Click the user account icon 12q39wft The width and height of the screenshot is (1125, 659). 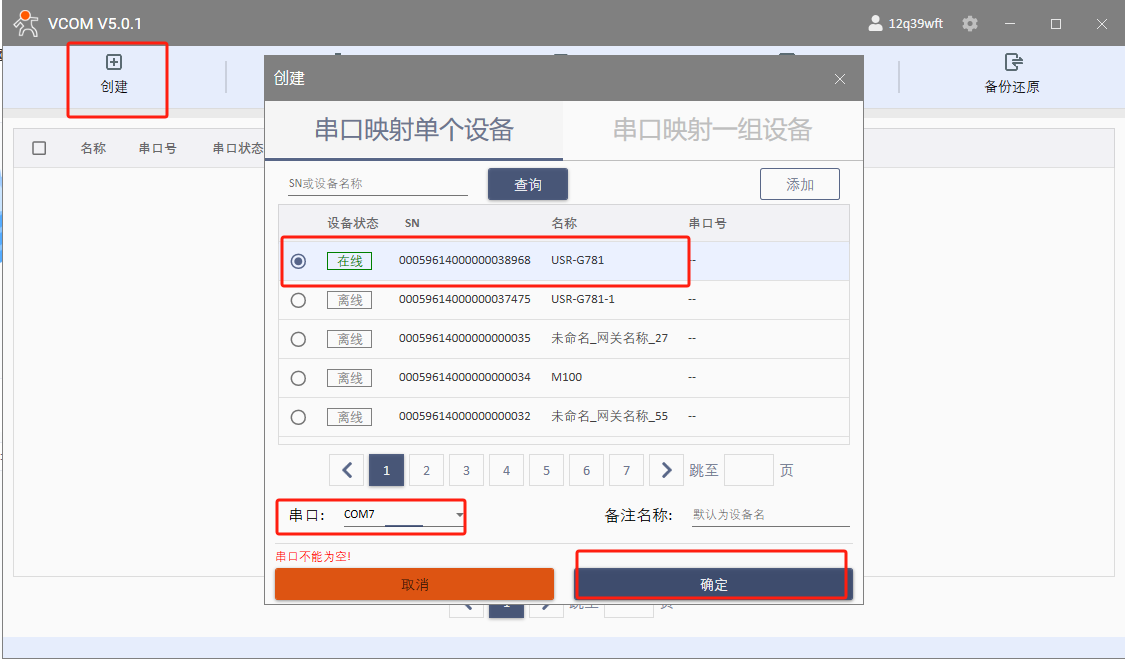(x=875, y=24)
